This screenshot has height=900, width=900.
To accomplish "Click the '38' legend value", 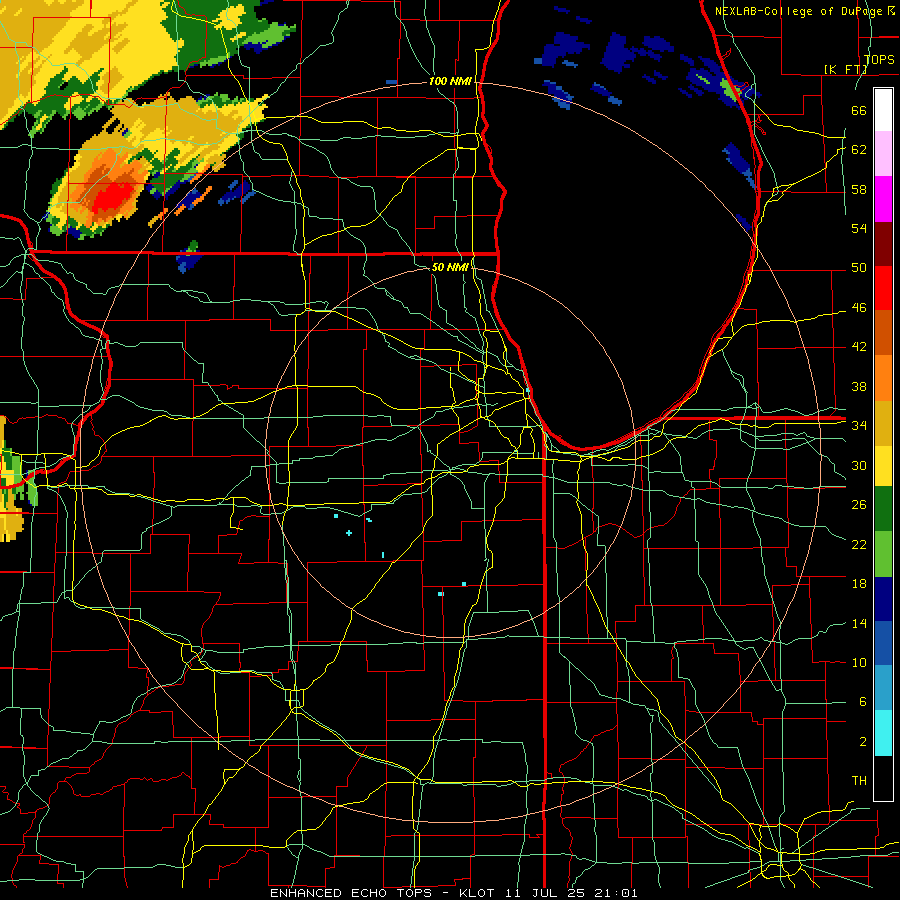I will click(859, 387).
